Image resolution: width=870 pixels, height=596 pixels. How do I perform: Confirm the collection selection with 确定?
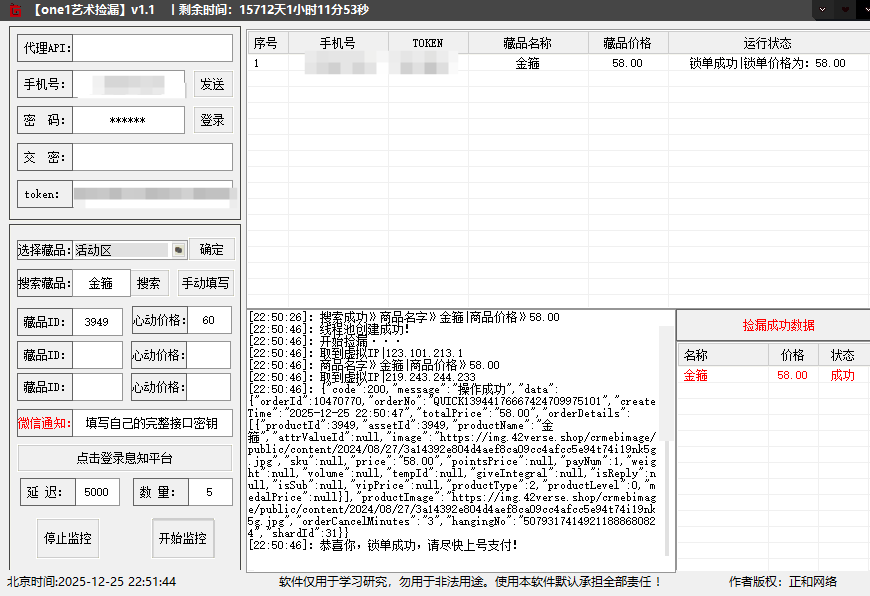(212, 250)
